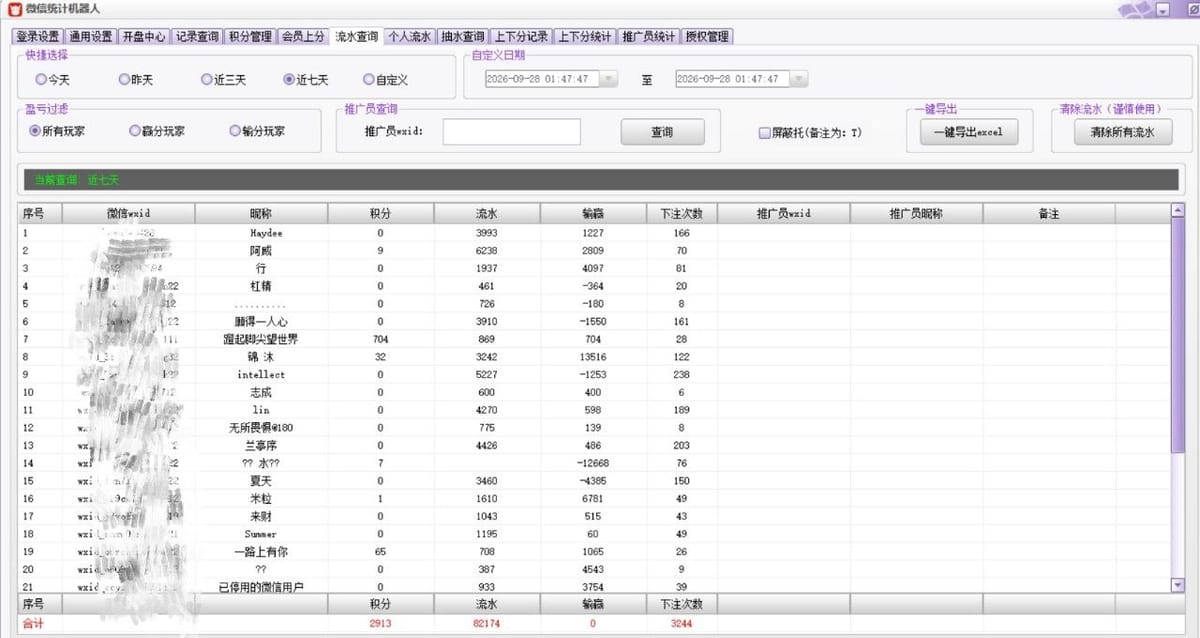The width and height of the screenshot is (1200, 638).
Task: Click the 备注 column header
Action: click(1049, 214)
